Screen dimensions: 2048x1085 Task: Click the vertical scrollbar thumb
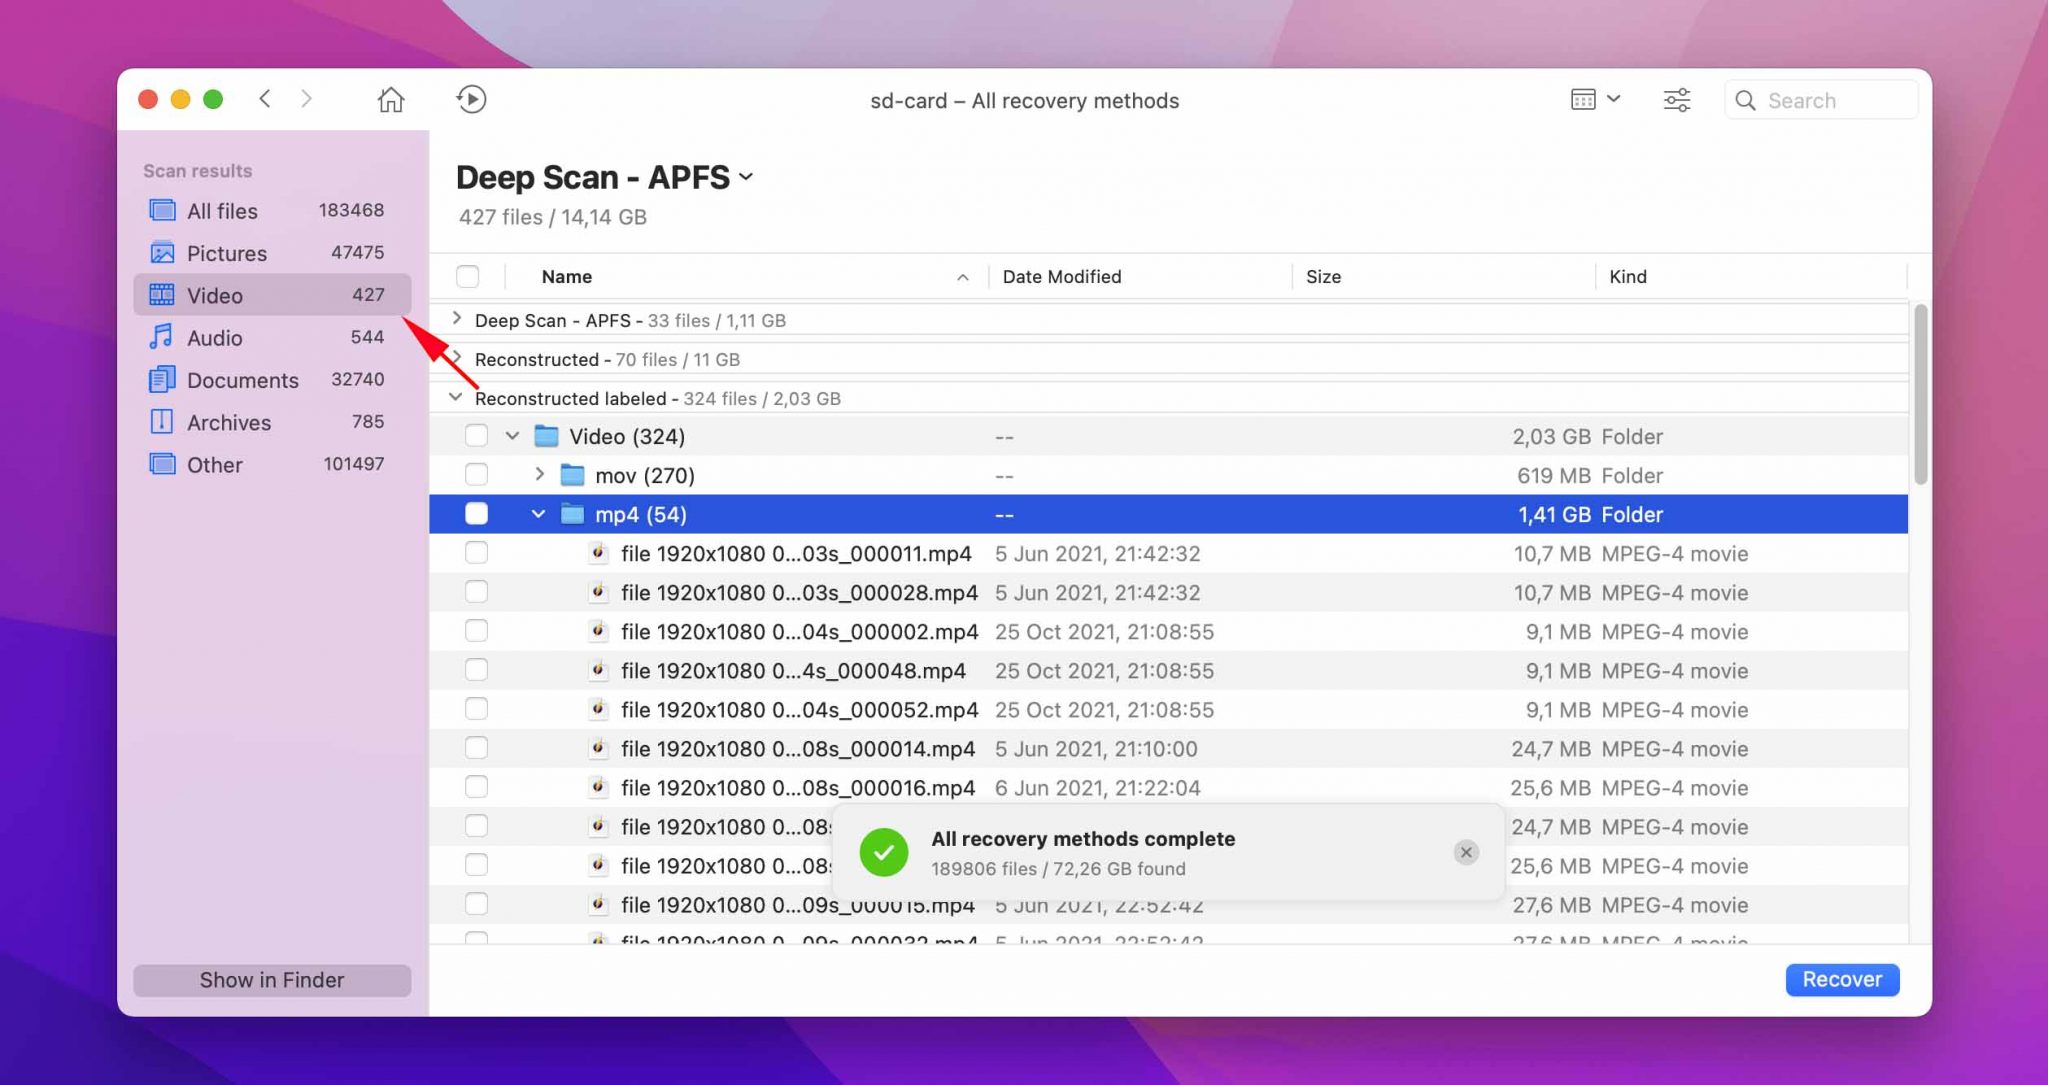(1919, 395)
